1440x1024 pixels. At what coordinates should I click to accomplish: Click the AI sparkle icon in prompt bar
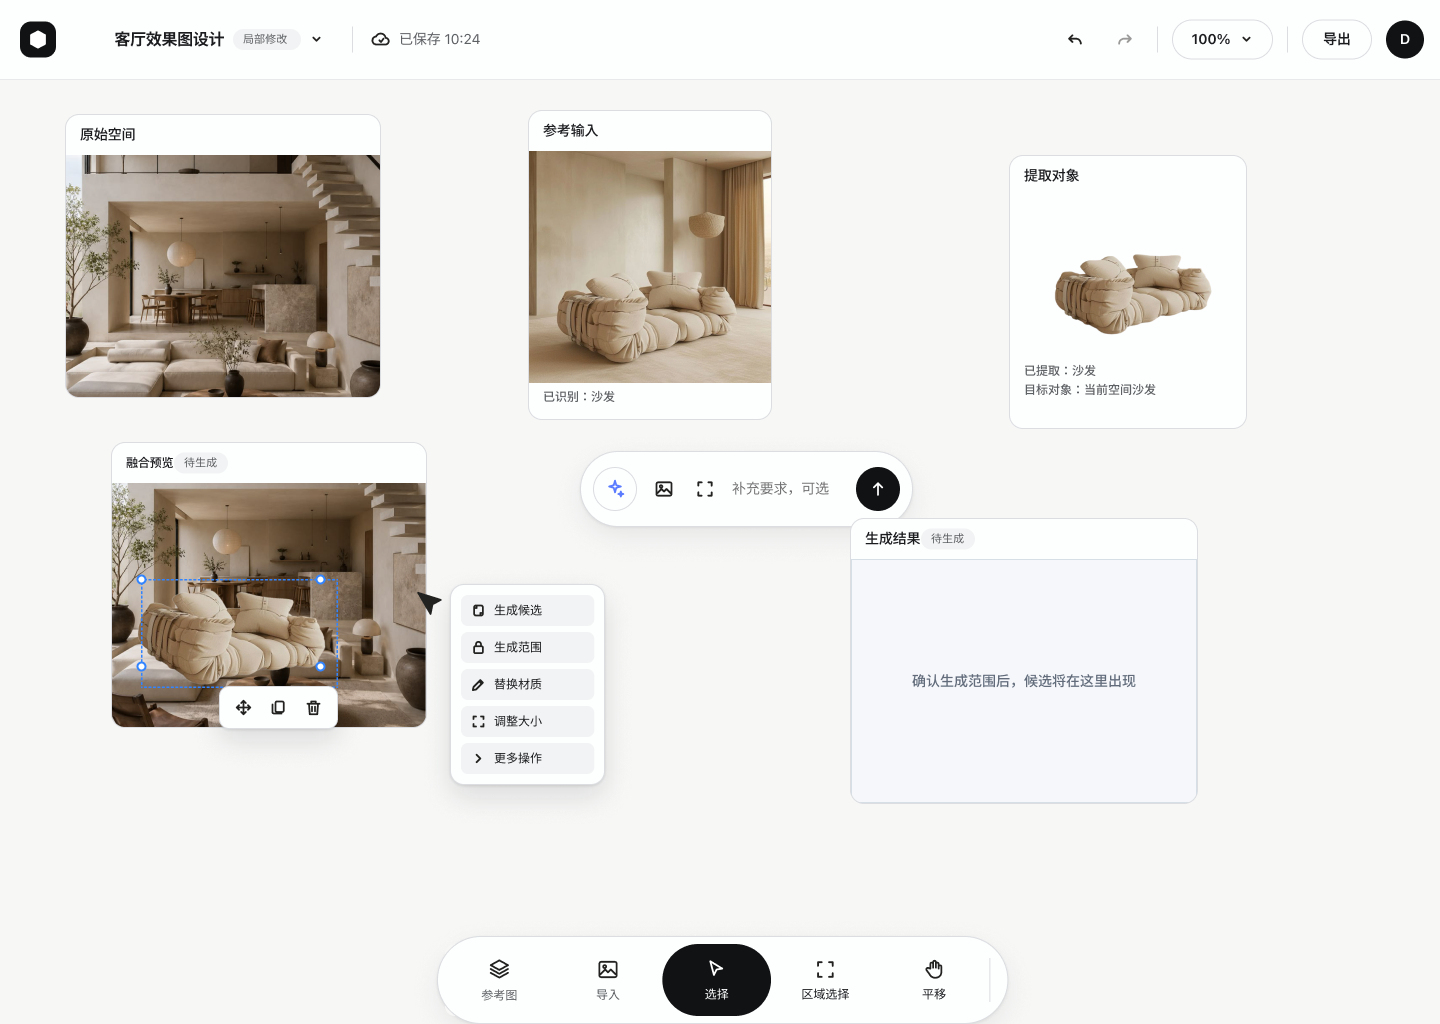pyautogui.click(x=615, y=489)
